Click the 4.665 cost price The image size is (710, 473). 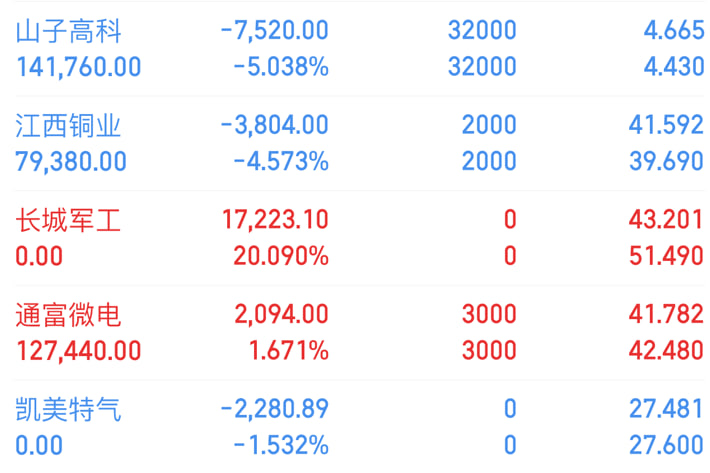click(674, 30)
